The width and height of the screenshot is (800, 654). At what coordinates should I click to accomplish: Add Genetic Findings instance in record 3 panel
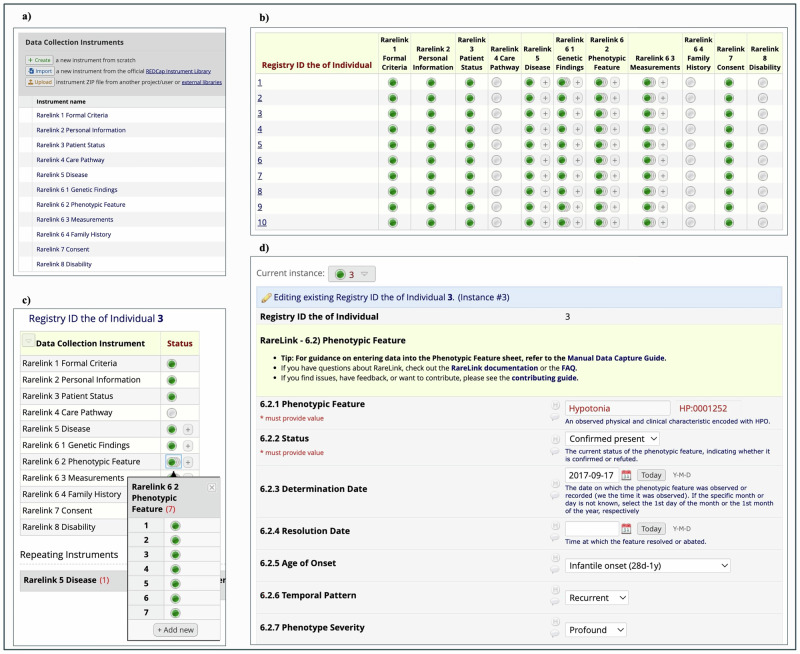point(188,446)
